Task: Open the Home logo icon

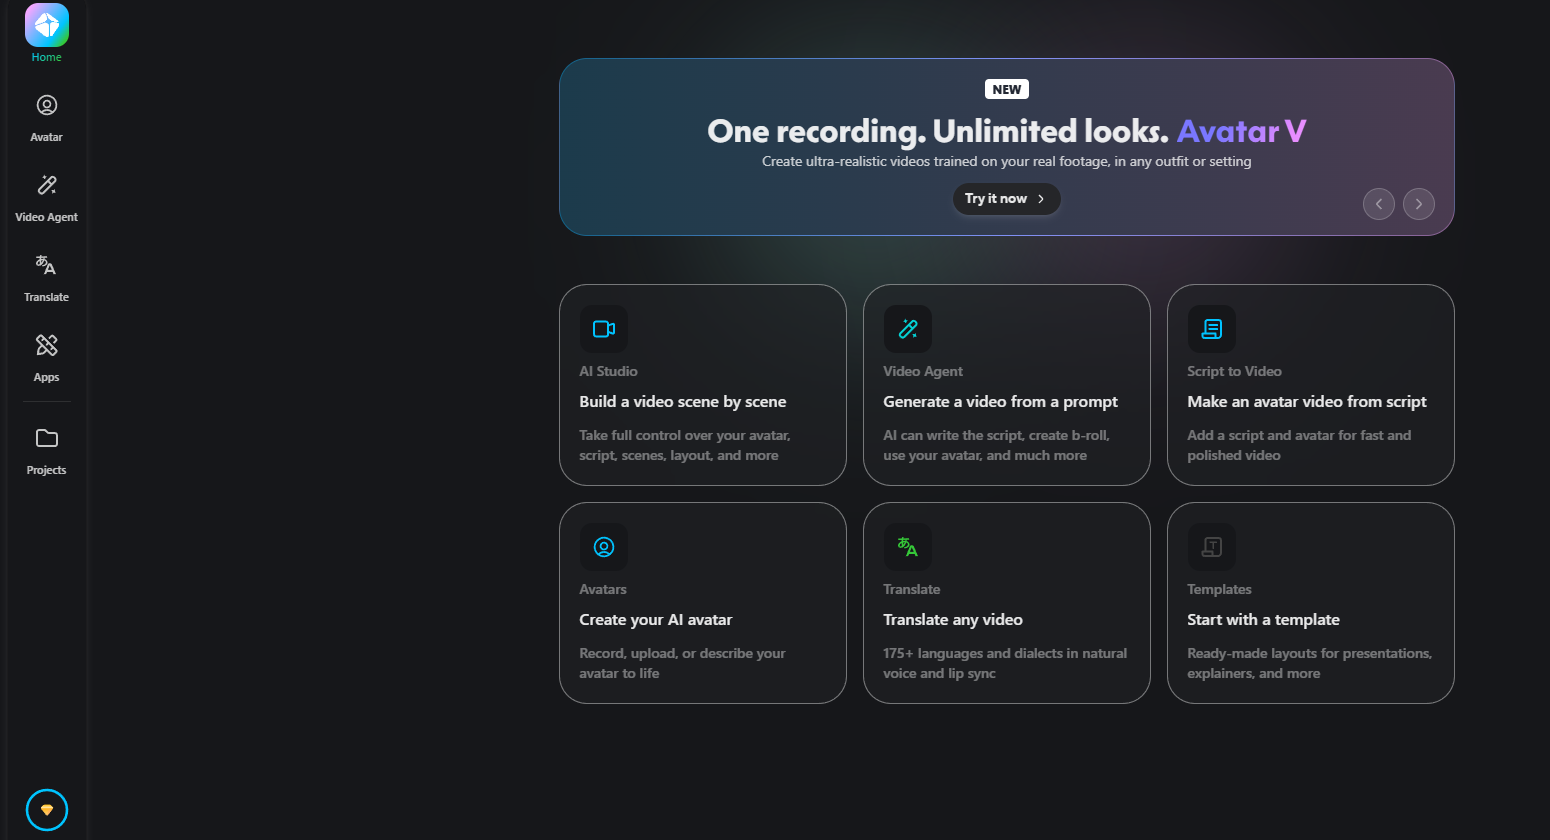Action: coord(47,25)
